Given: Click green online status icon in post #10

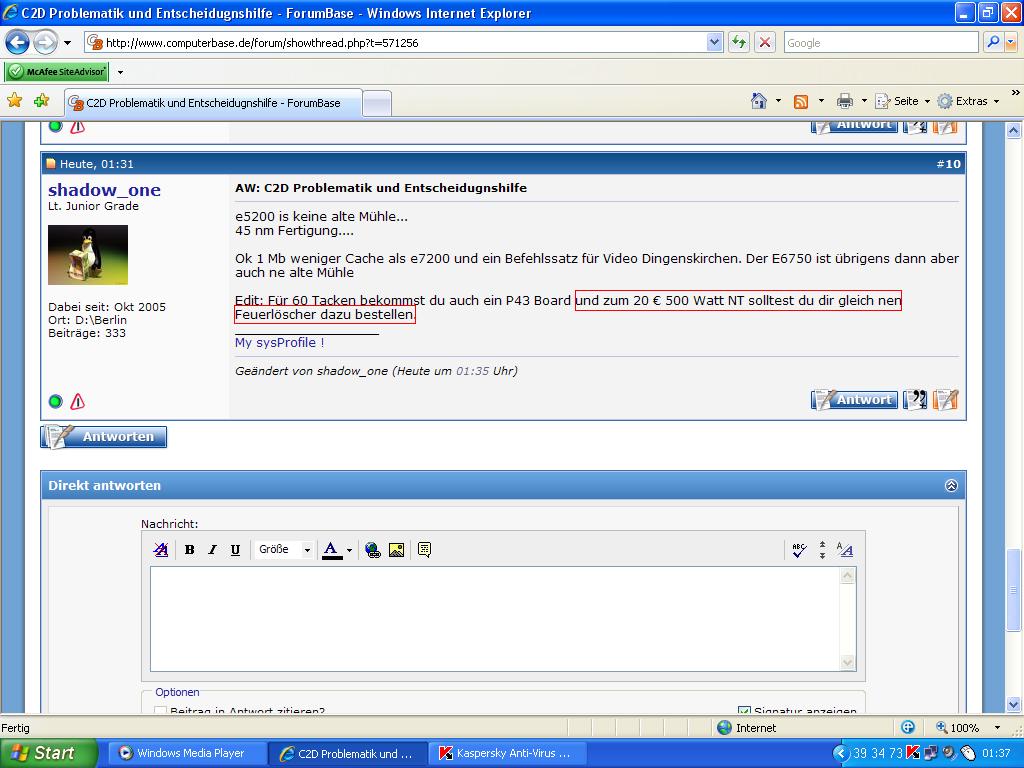Looking at the screenshot, I should coord(56,402).
